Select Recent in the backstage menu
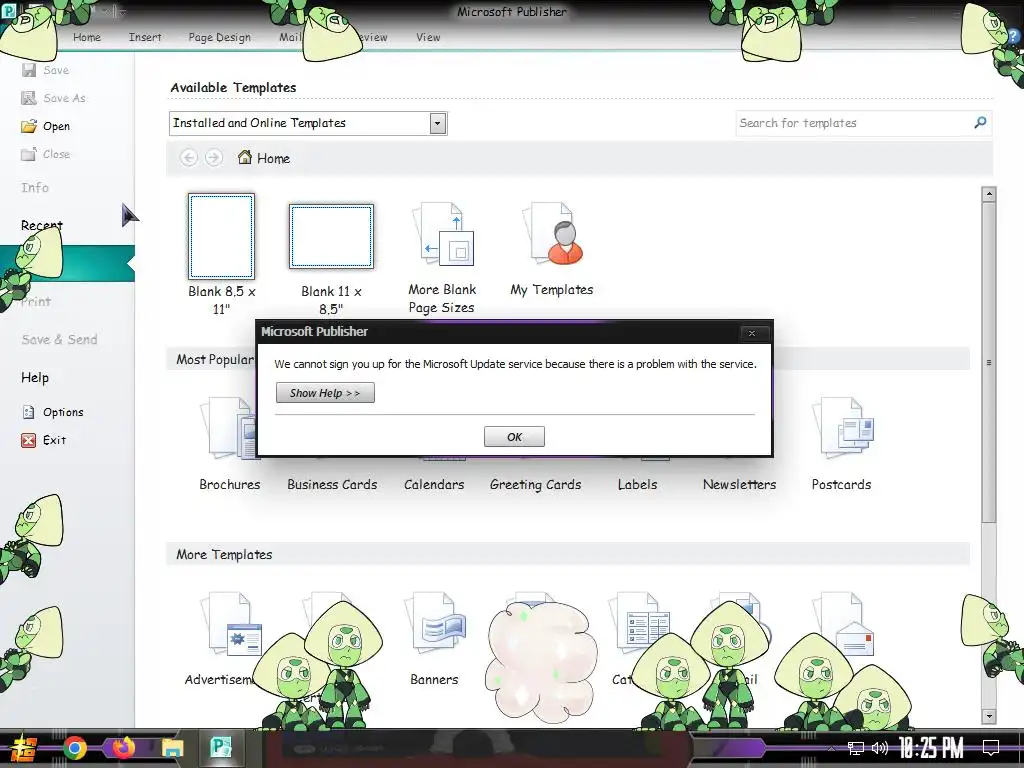 [x=42, y=225]
